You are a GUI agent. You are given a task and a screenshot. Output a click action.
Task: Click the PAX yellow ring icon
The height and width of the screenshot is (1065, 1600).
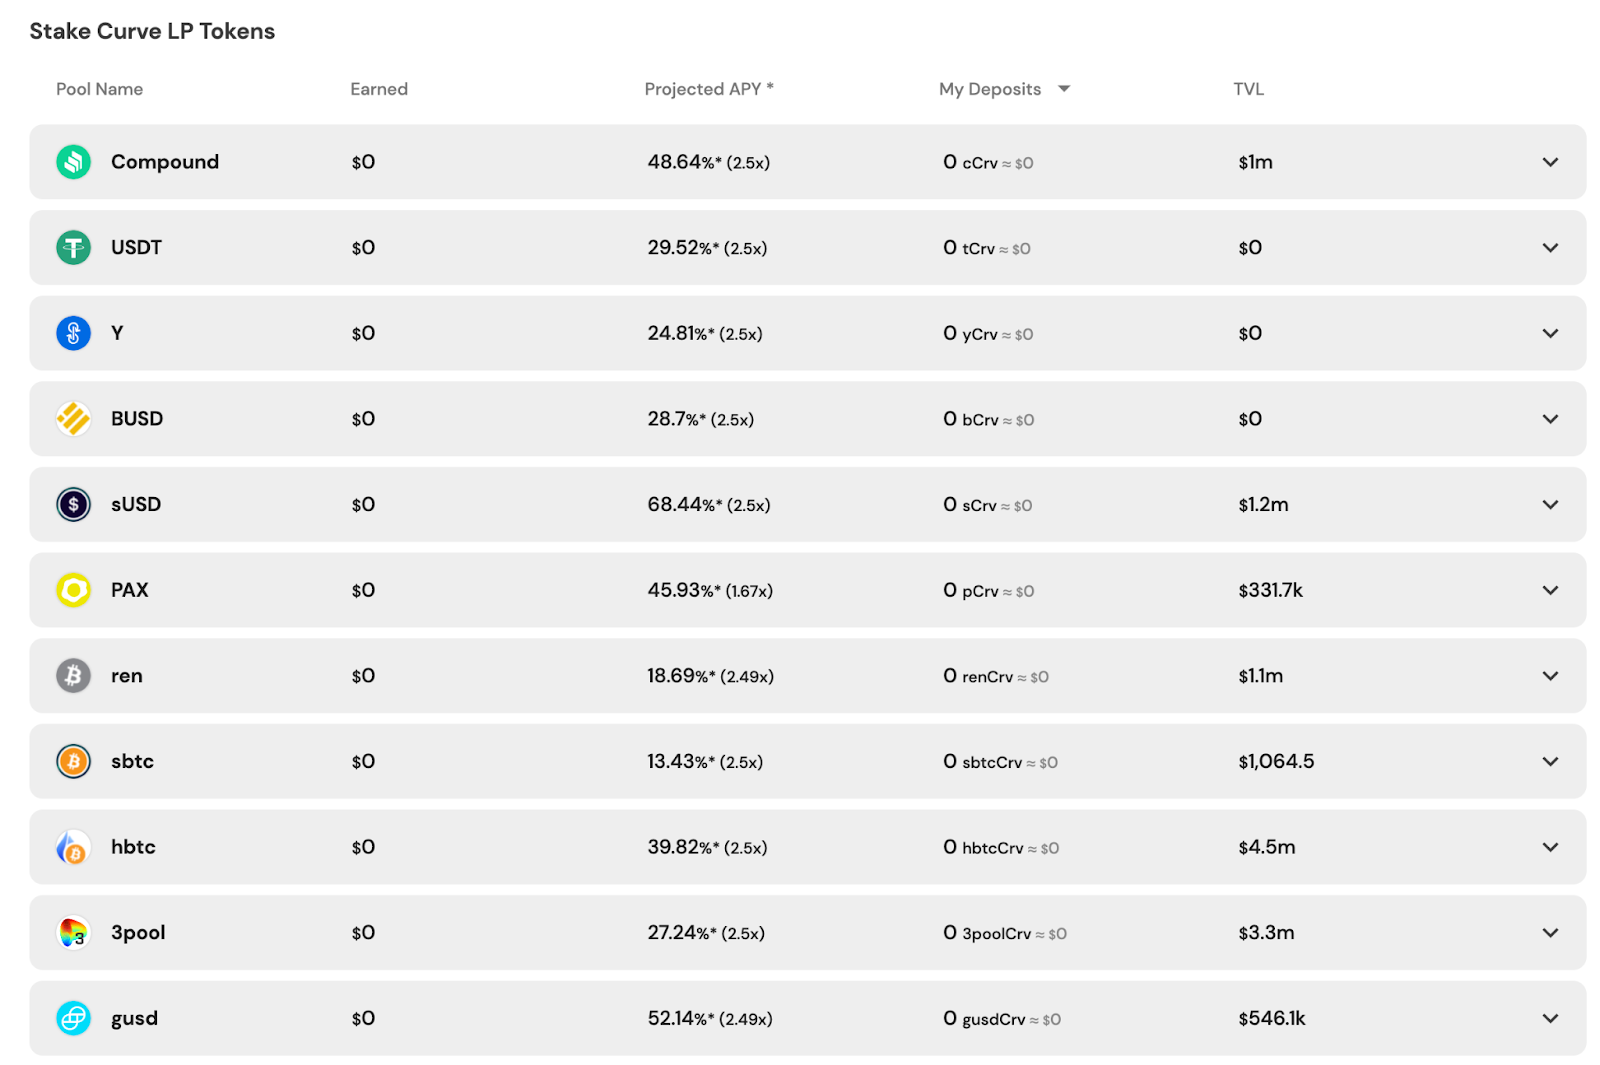73,590
